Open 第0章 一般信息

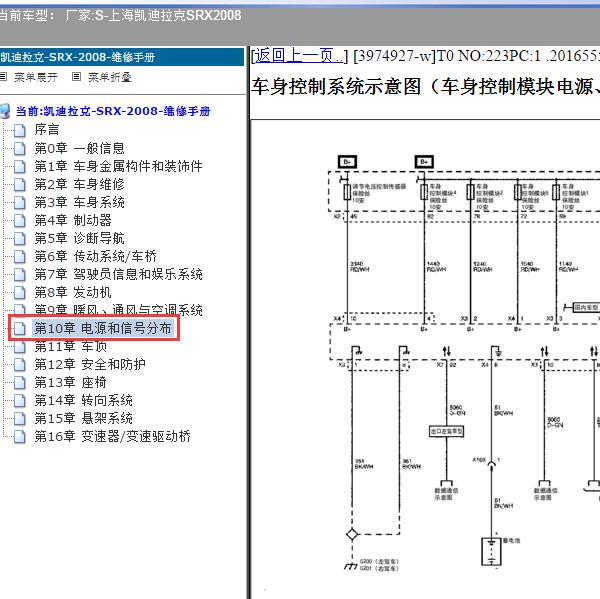pos(80,148)
